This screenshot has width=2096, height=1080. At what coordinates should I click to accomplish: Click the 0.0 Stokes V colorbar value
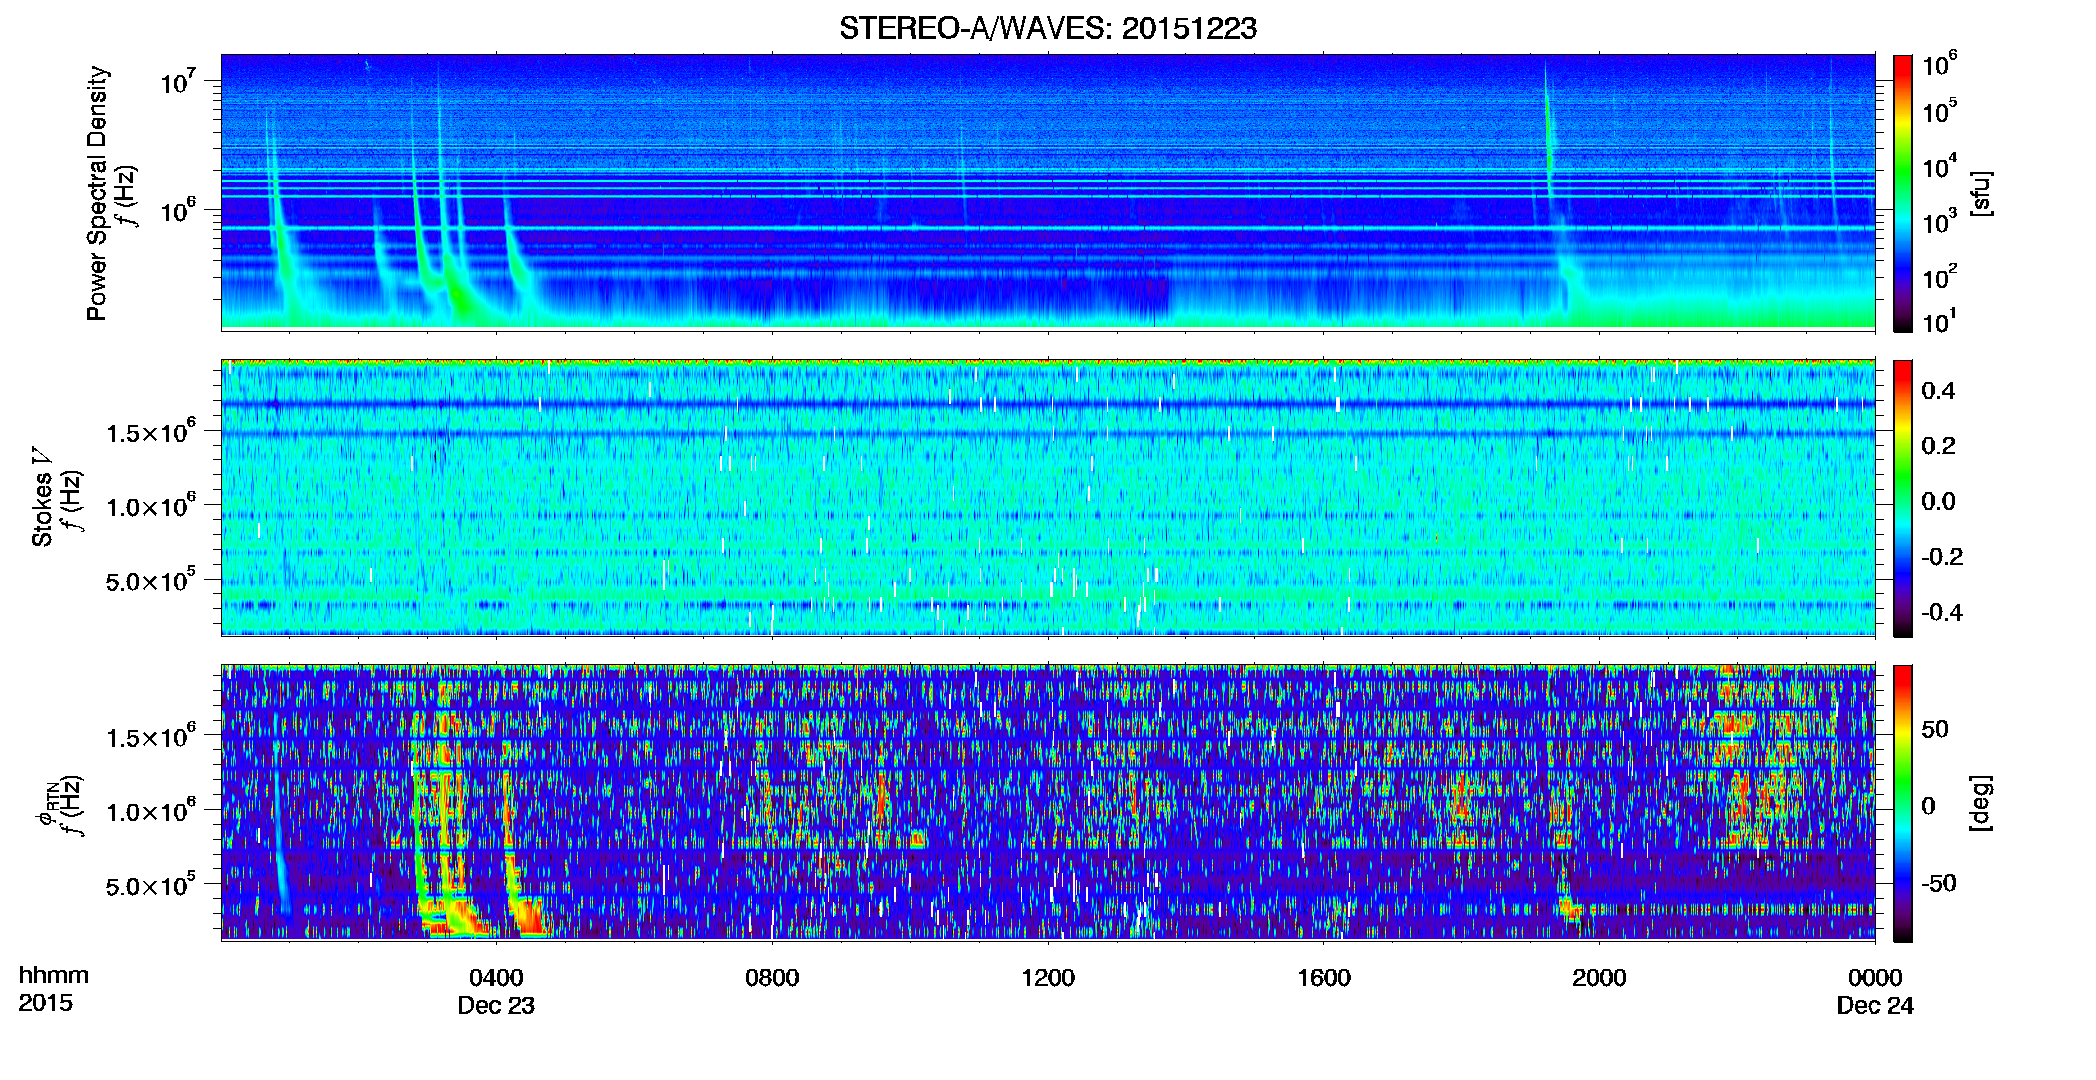click(1938, 501)
